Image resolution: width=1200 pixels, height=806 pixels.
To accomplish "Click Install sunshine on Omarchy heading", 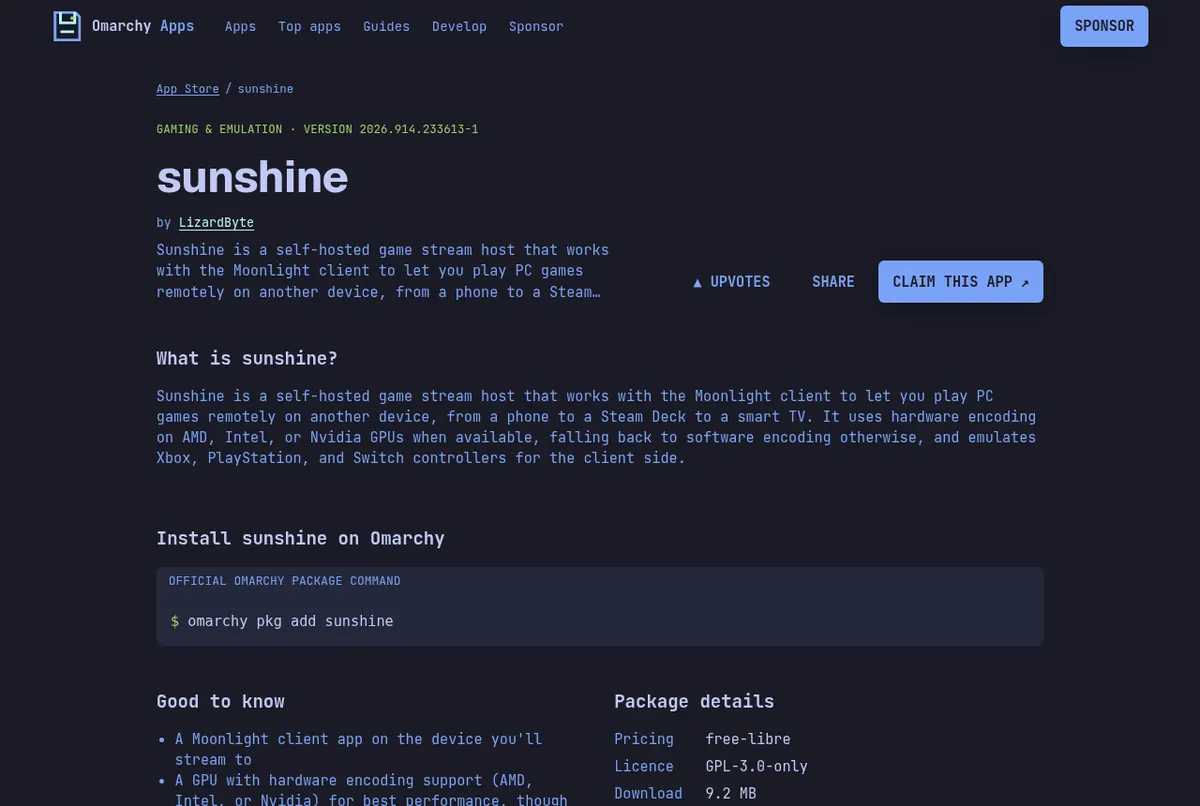I will [300, 538].
